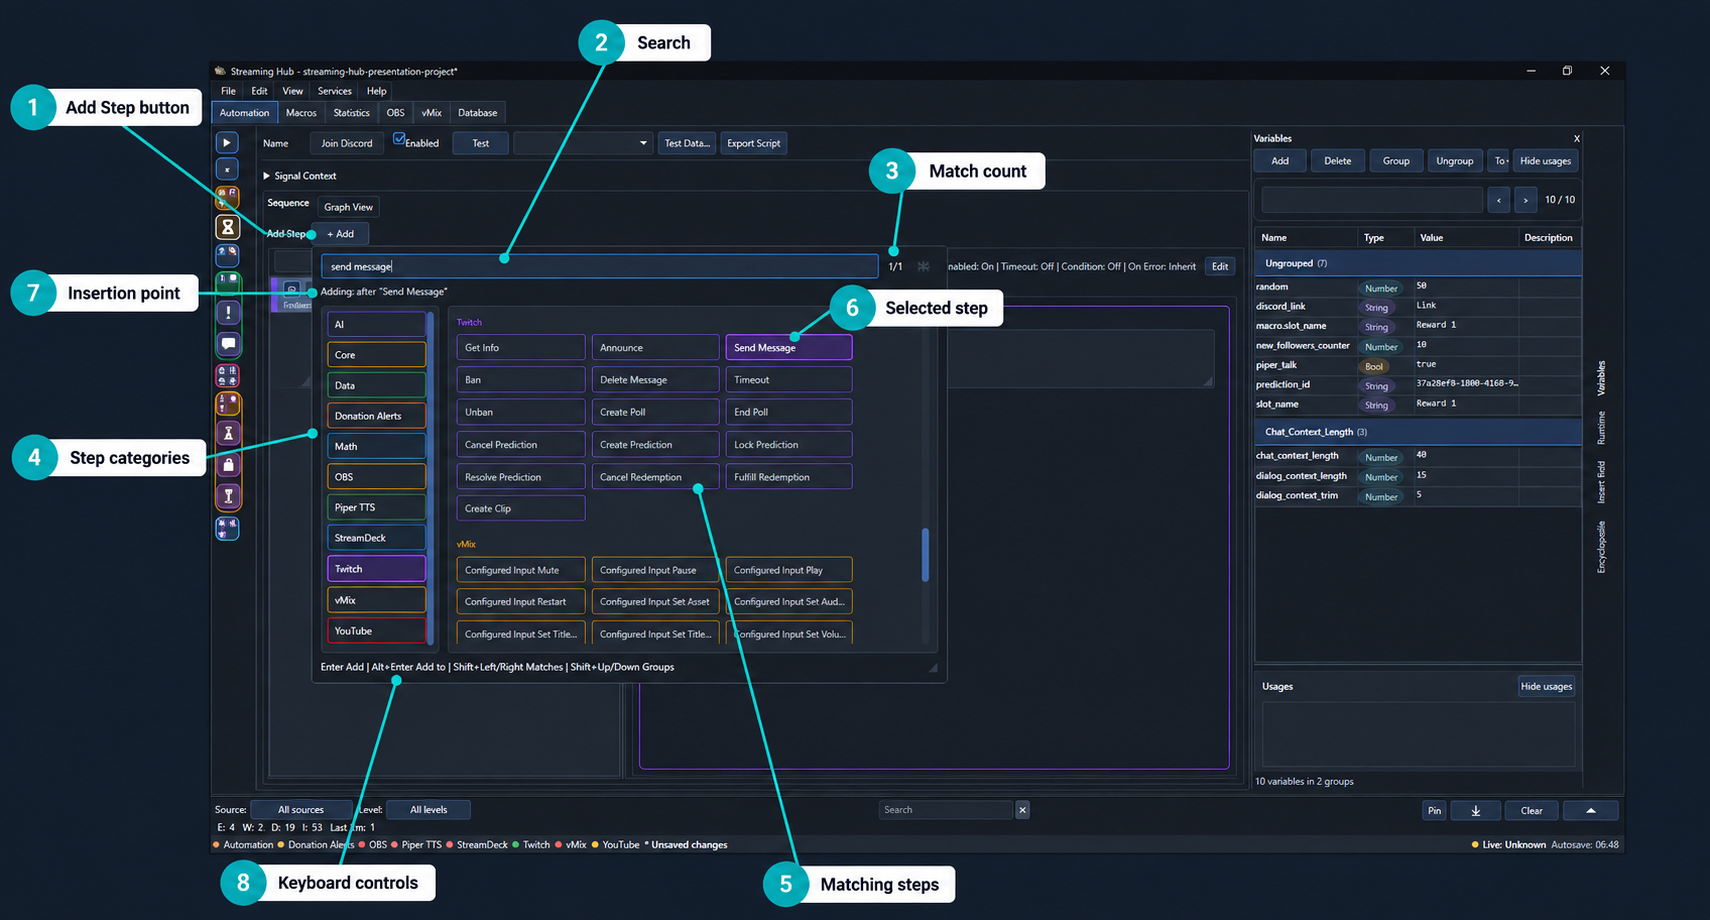Click the Export Script button
The image size is (1710, 920).
pyautogui.click(x=754, y=143)
